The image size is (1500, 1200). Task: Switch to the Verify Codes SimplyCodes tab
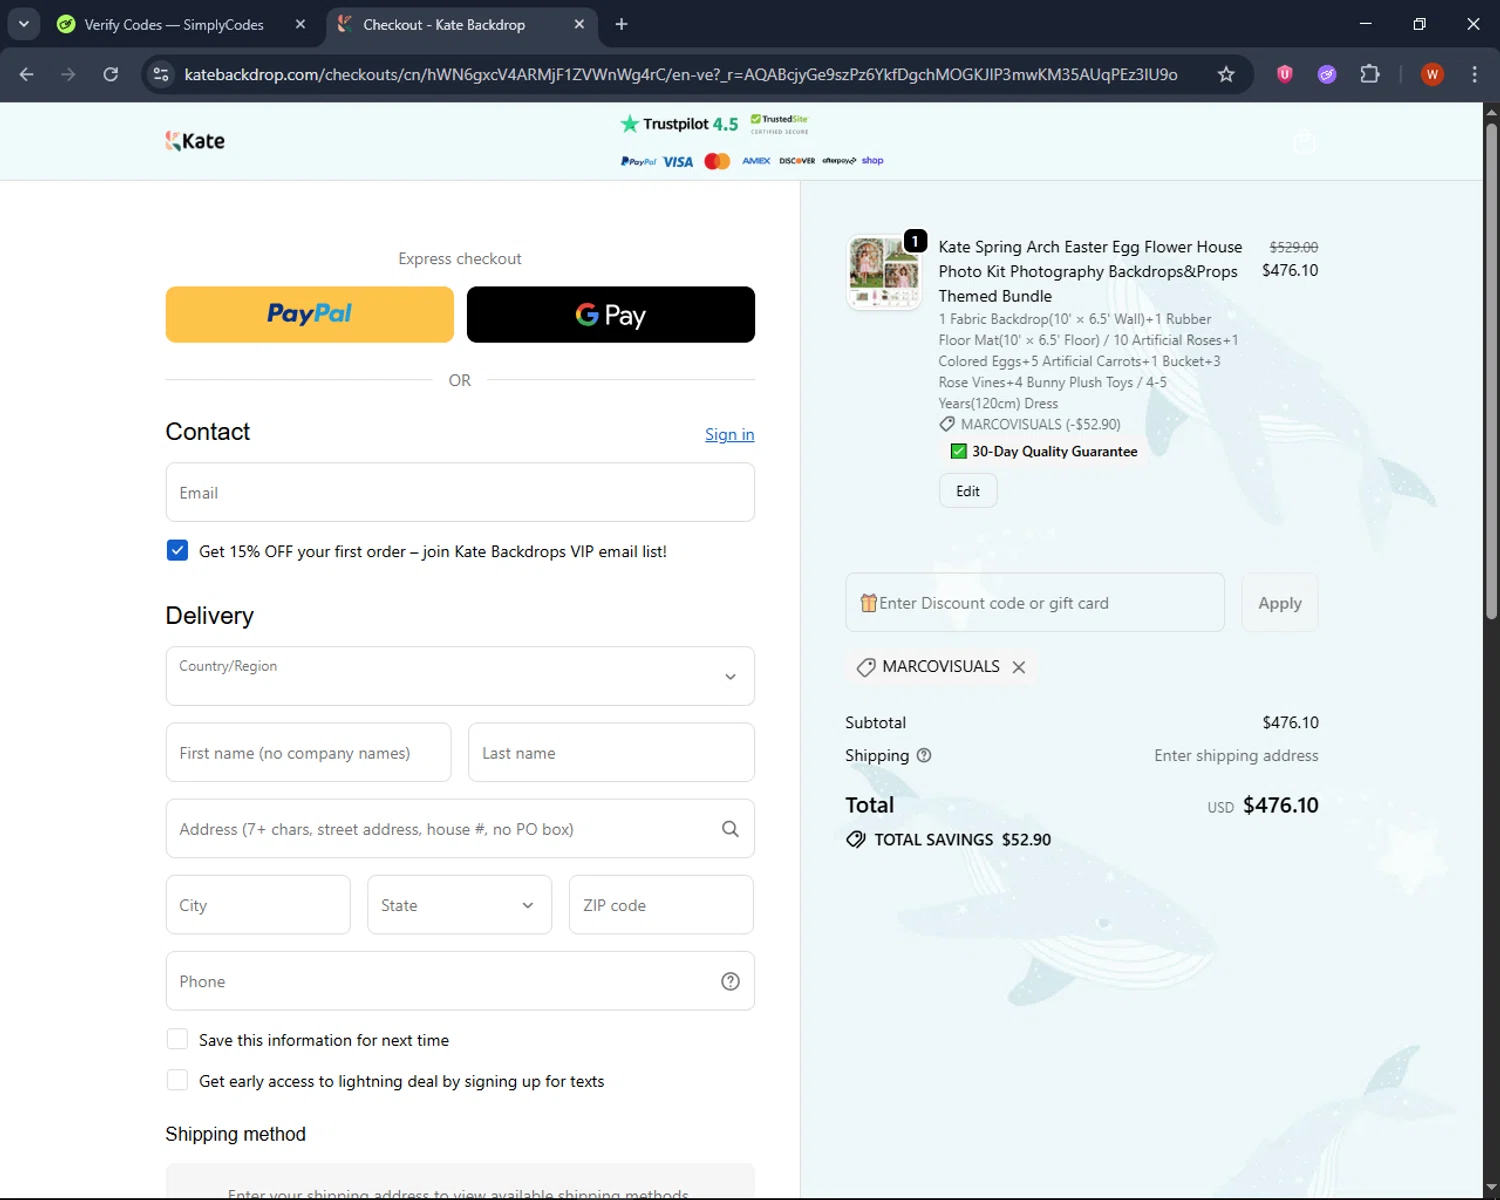coord(175,24)
